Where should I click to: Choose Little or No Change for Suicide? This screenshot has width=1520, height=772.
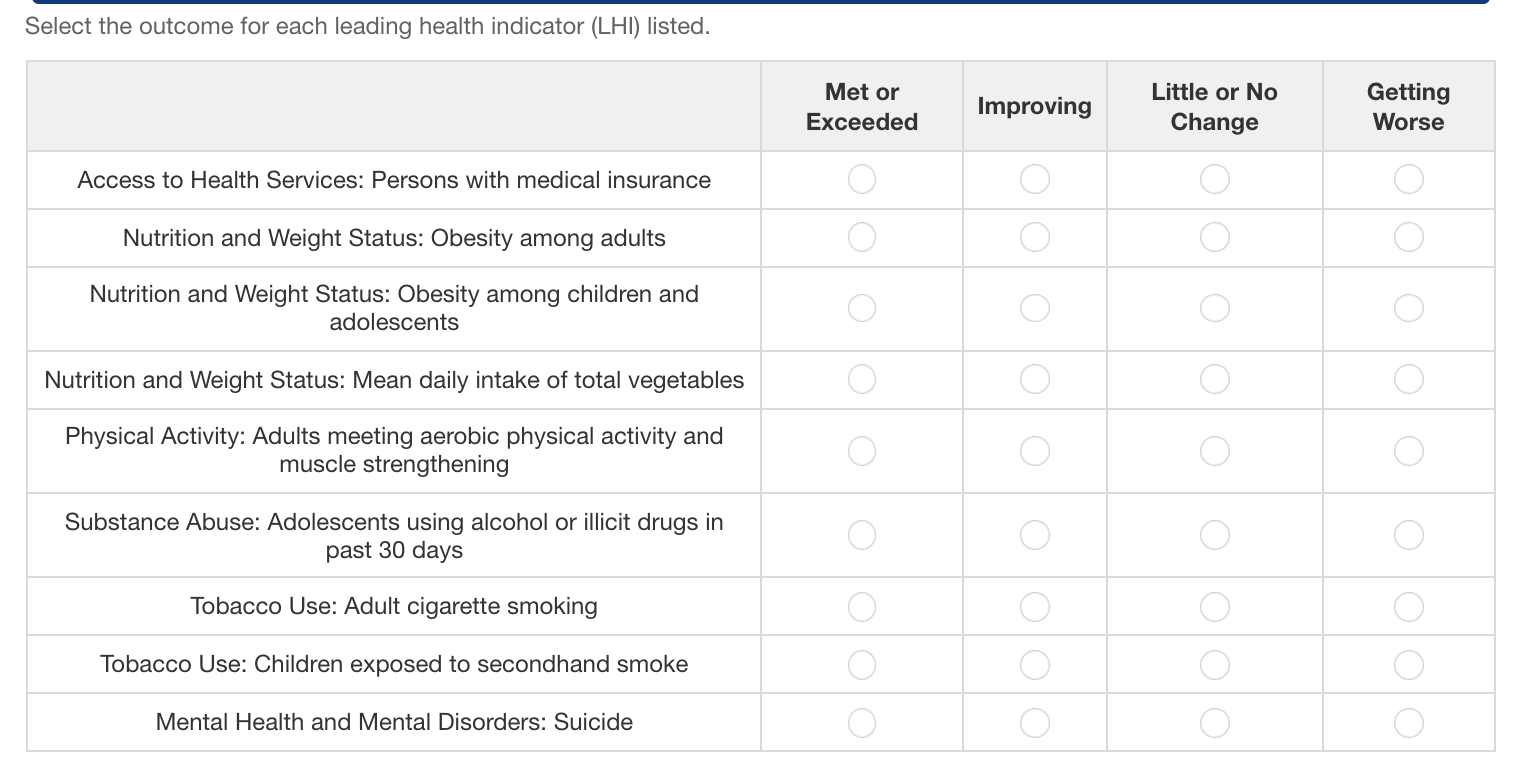(1214, 722)
